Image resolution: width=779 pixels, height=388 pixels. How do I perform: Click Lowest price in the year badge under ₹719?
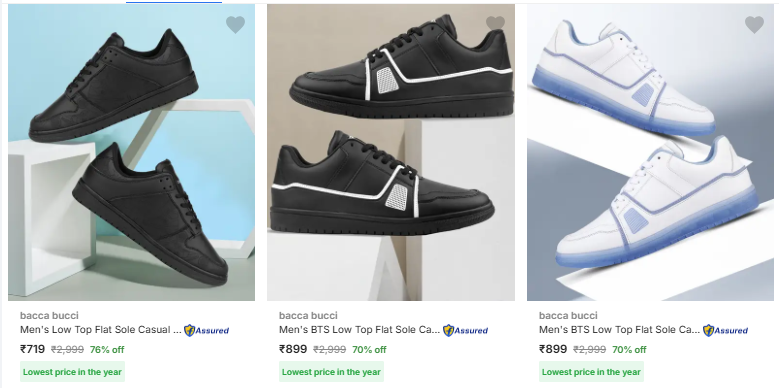pos(73,372)
